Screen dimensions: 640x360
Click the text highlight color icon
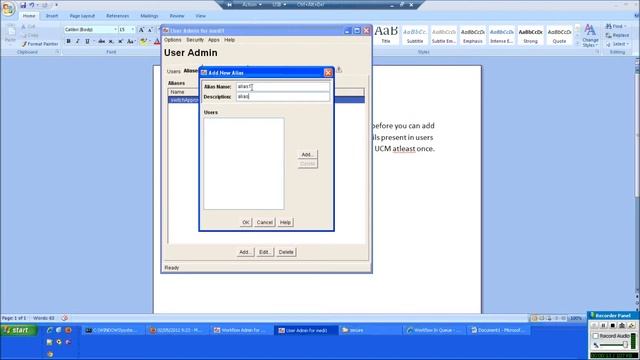tap(144, 41)
